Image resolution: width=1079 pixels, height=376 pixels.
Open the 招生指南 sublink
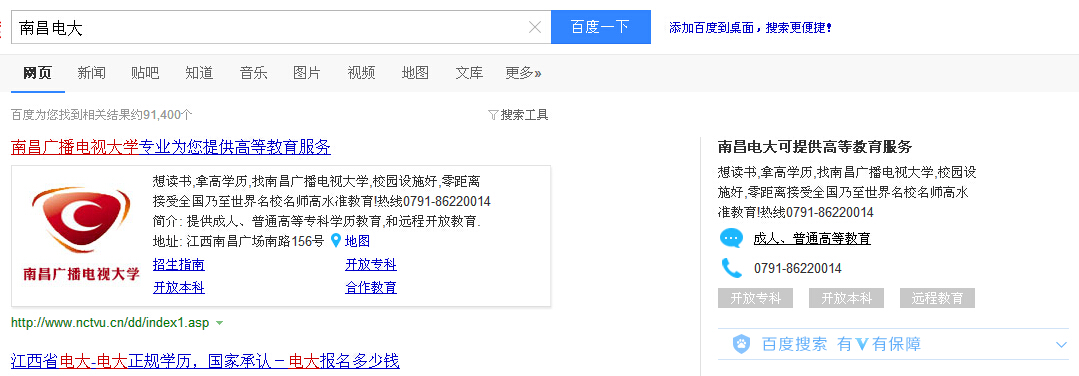[x=178, y=264]
